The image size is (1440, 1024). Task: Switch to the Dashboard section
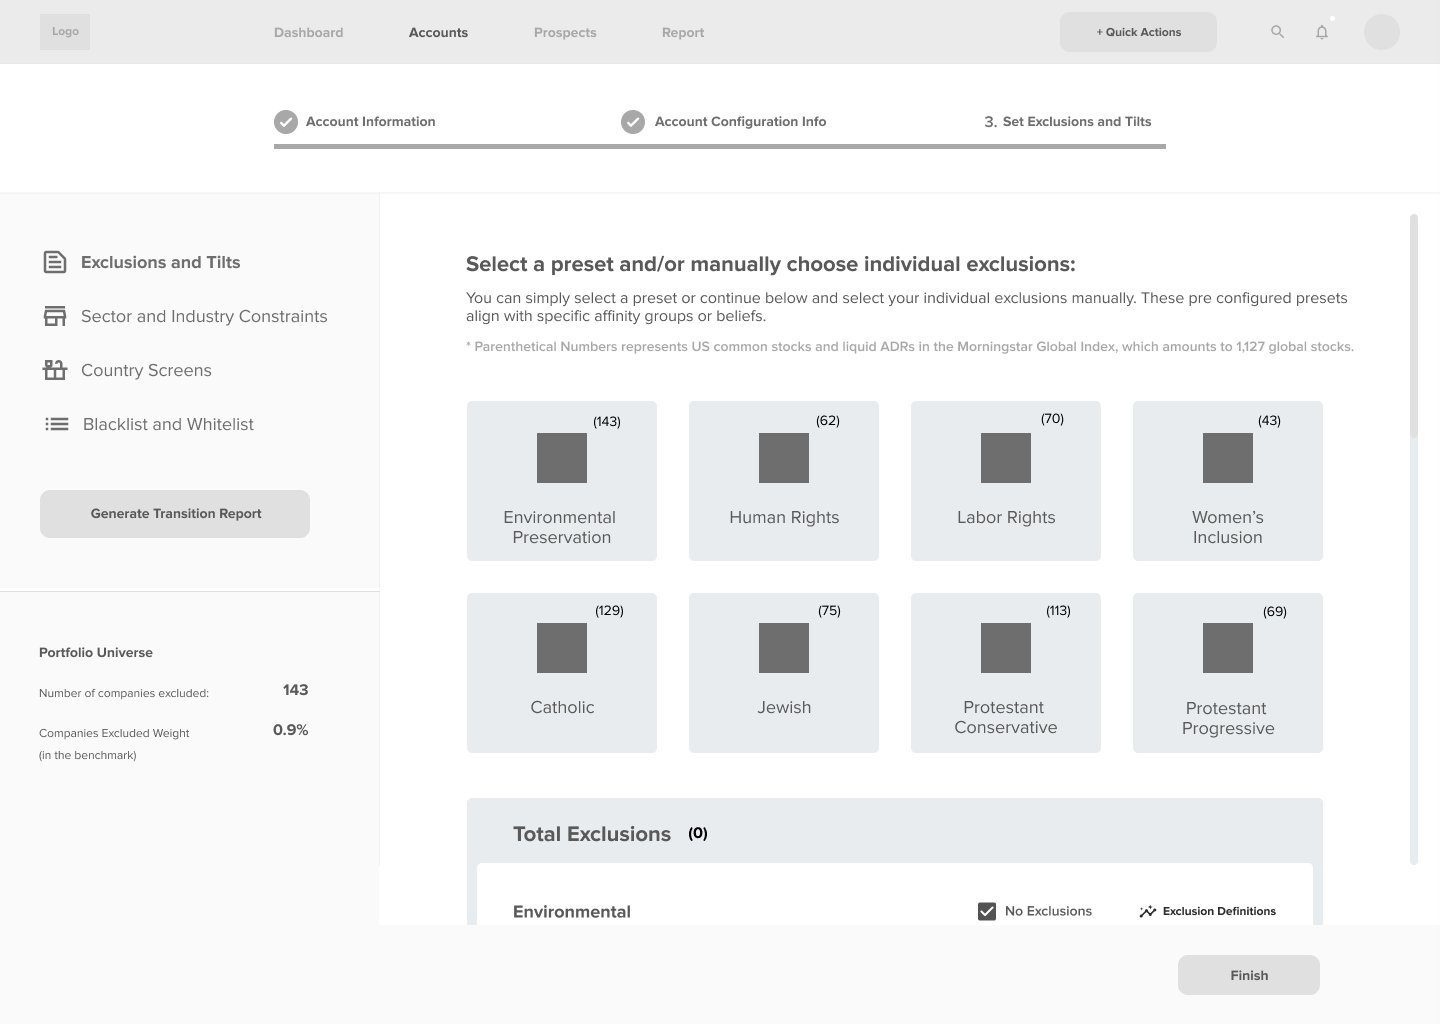pyautogui.click(x=308, y=32)
